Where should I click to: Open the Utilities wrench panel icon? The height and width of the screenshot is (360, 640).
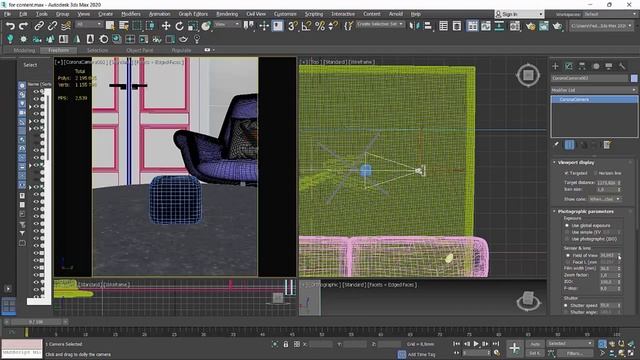pos(622,66)
